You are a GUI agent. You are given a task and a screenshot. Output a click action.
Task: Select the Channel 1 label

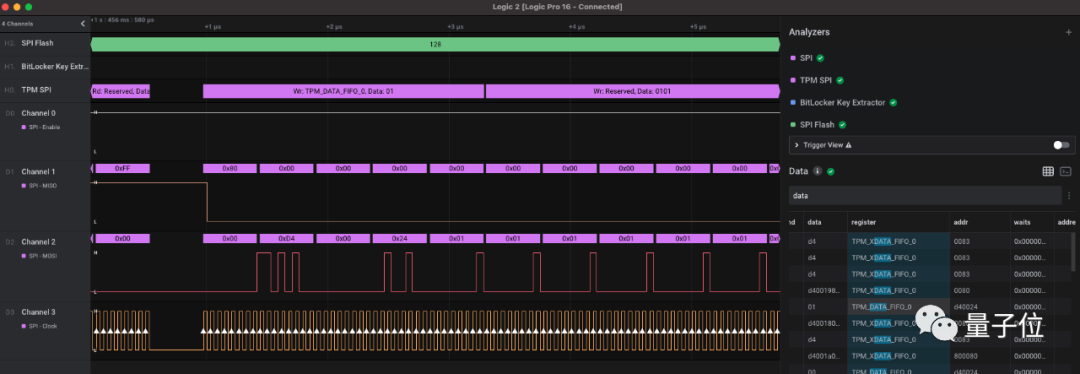(39, 172)
